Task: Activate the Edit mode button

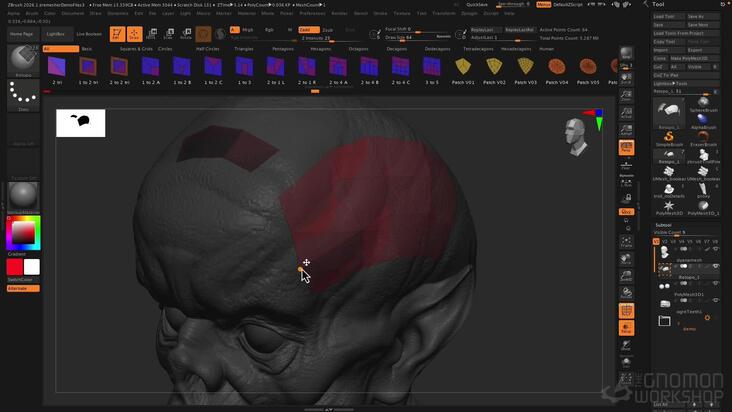Action: click(x=117, y=34)
